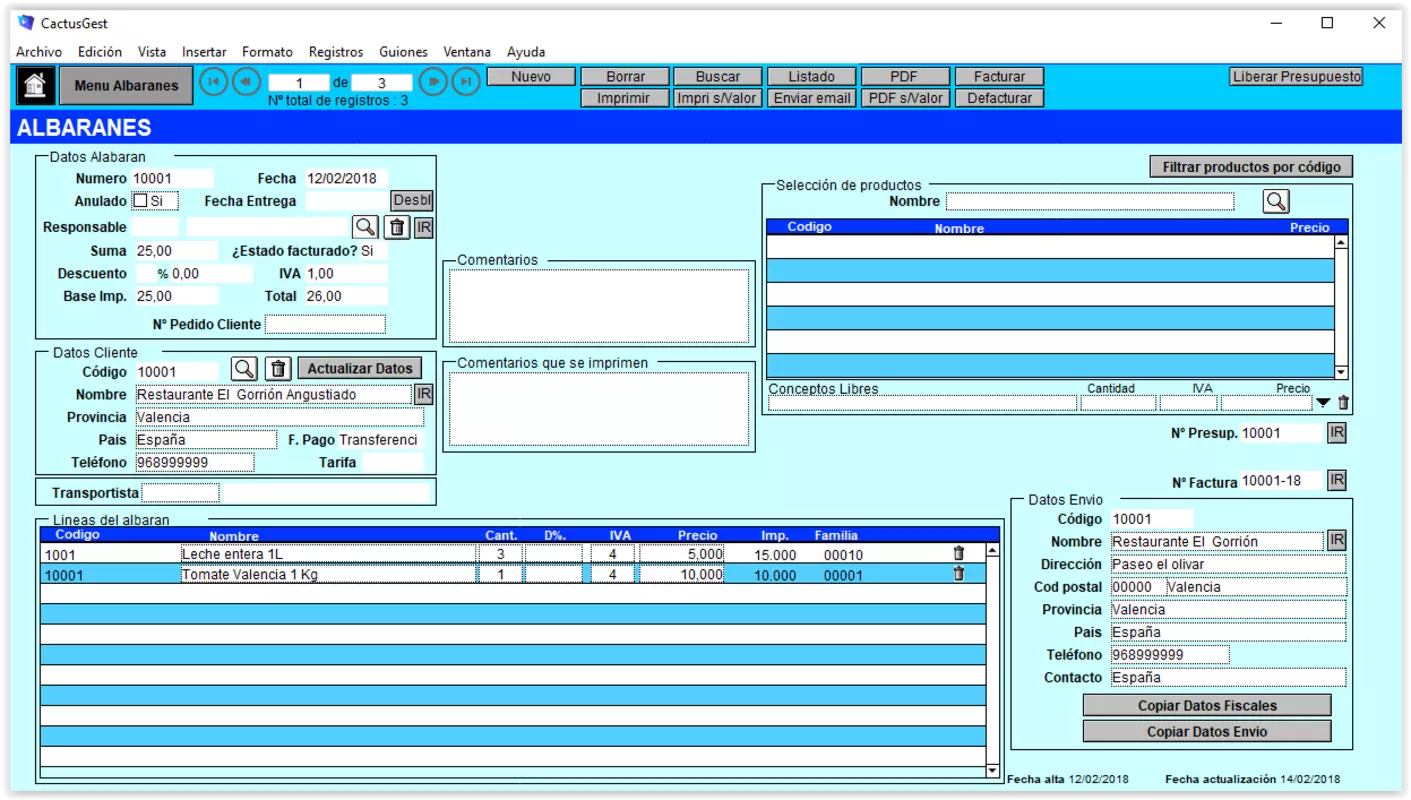Click Lineas del albaran scrollbar down arrow

coord(992,771)
